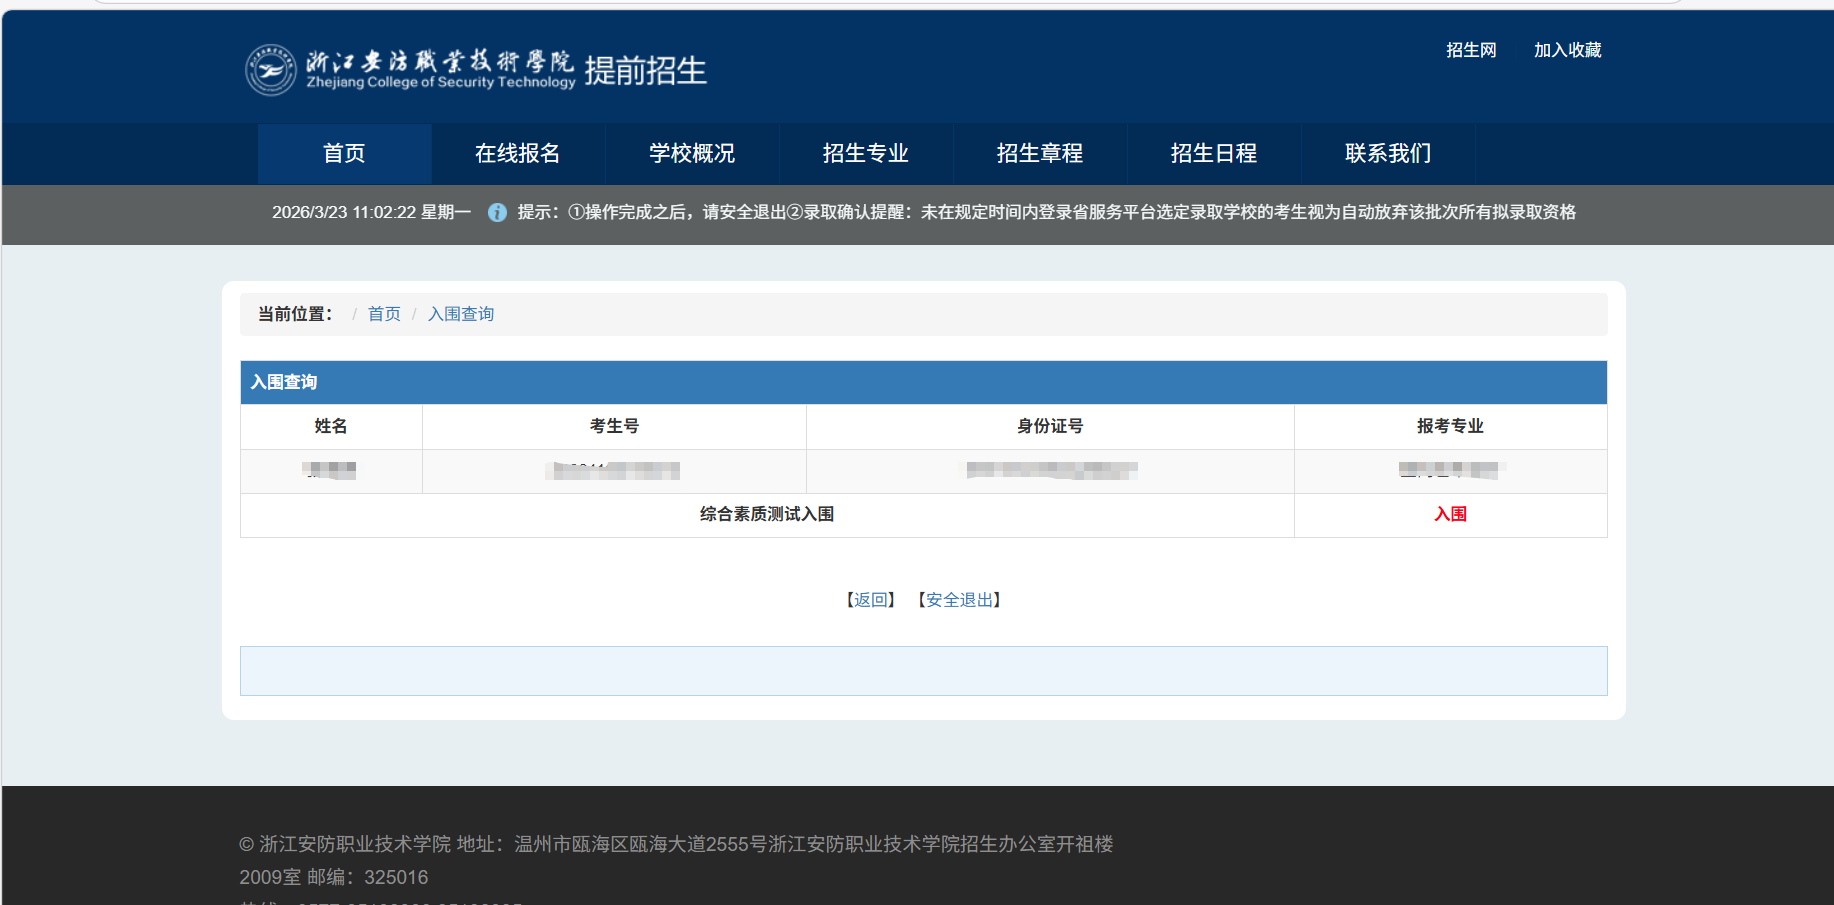The width and height of the screenshot is (1834, 905).
Task: Click the 报考专业 column header
Action: tap(1450, 426)
